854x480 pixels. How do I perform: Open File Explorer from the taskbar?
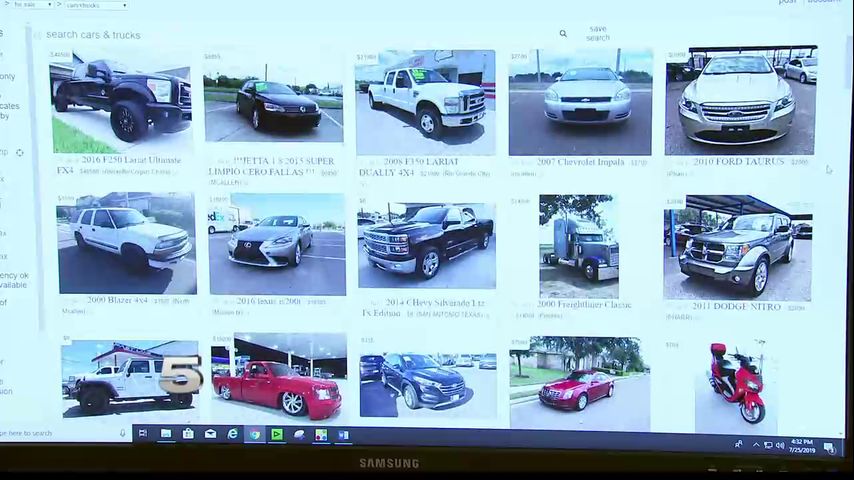tap(166, 434)
